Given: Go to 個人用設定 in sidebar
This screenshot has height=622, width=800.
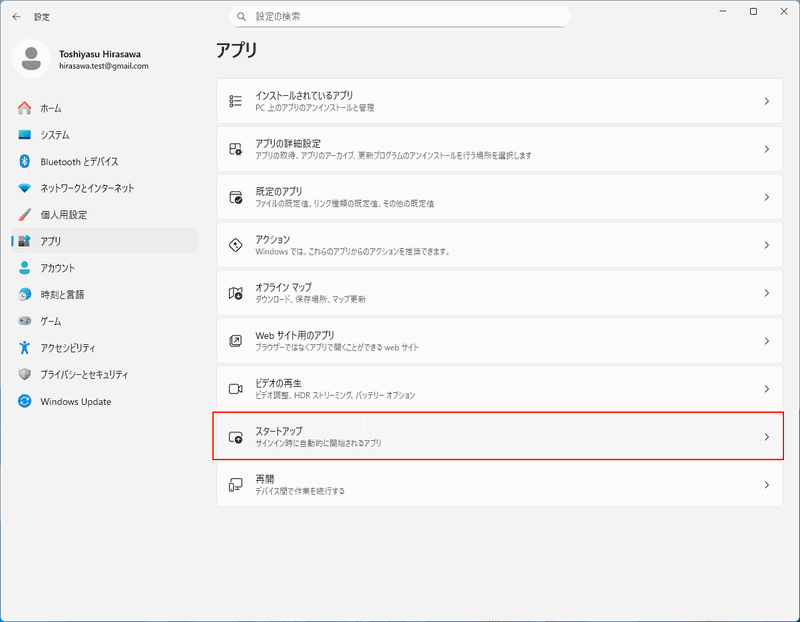Looking at the screenshot, I should click(x=63, y=215).
